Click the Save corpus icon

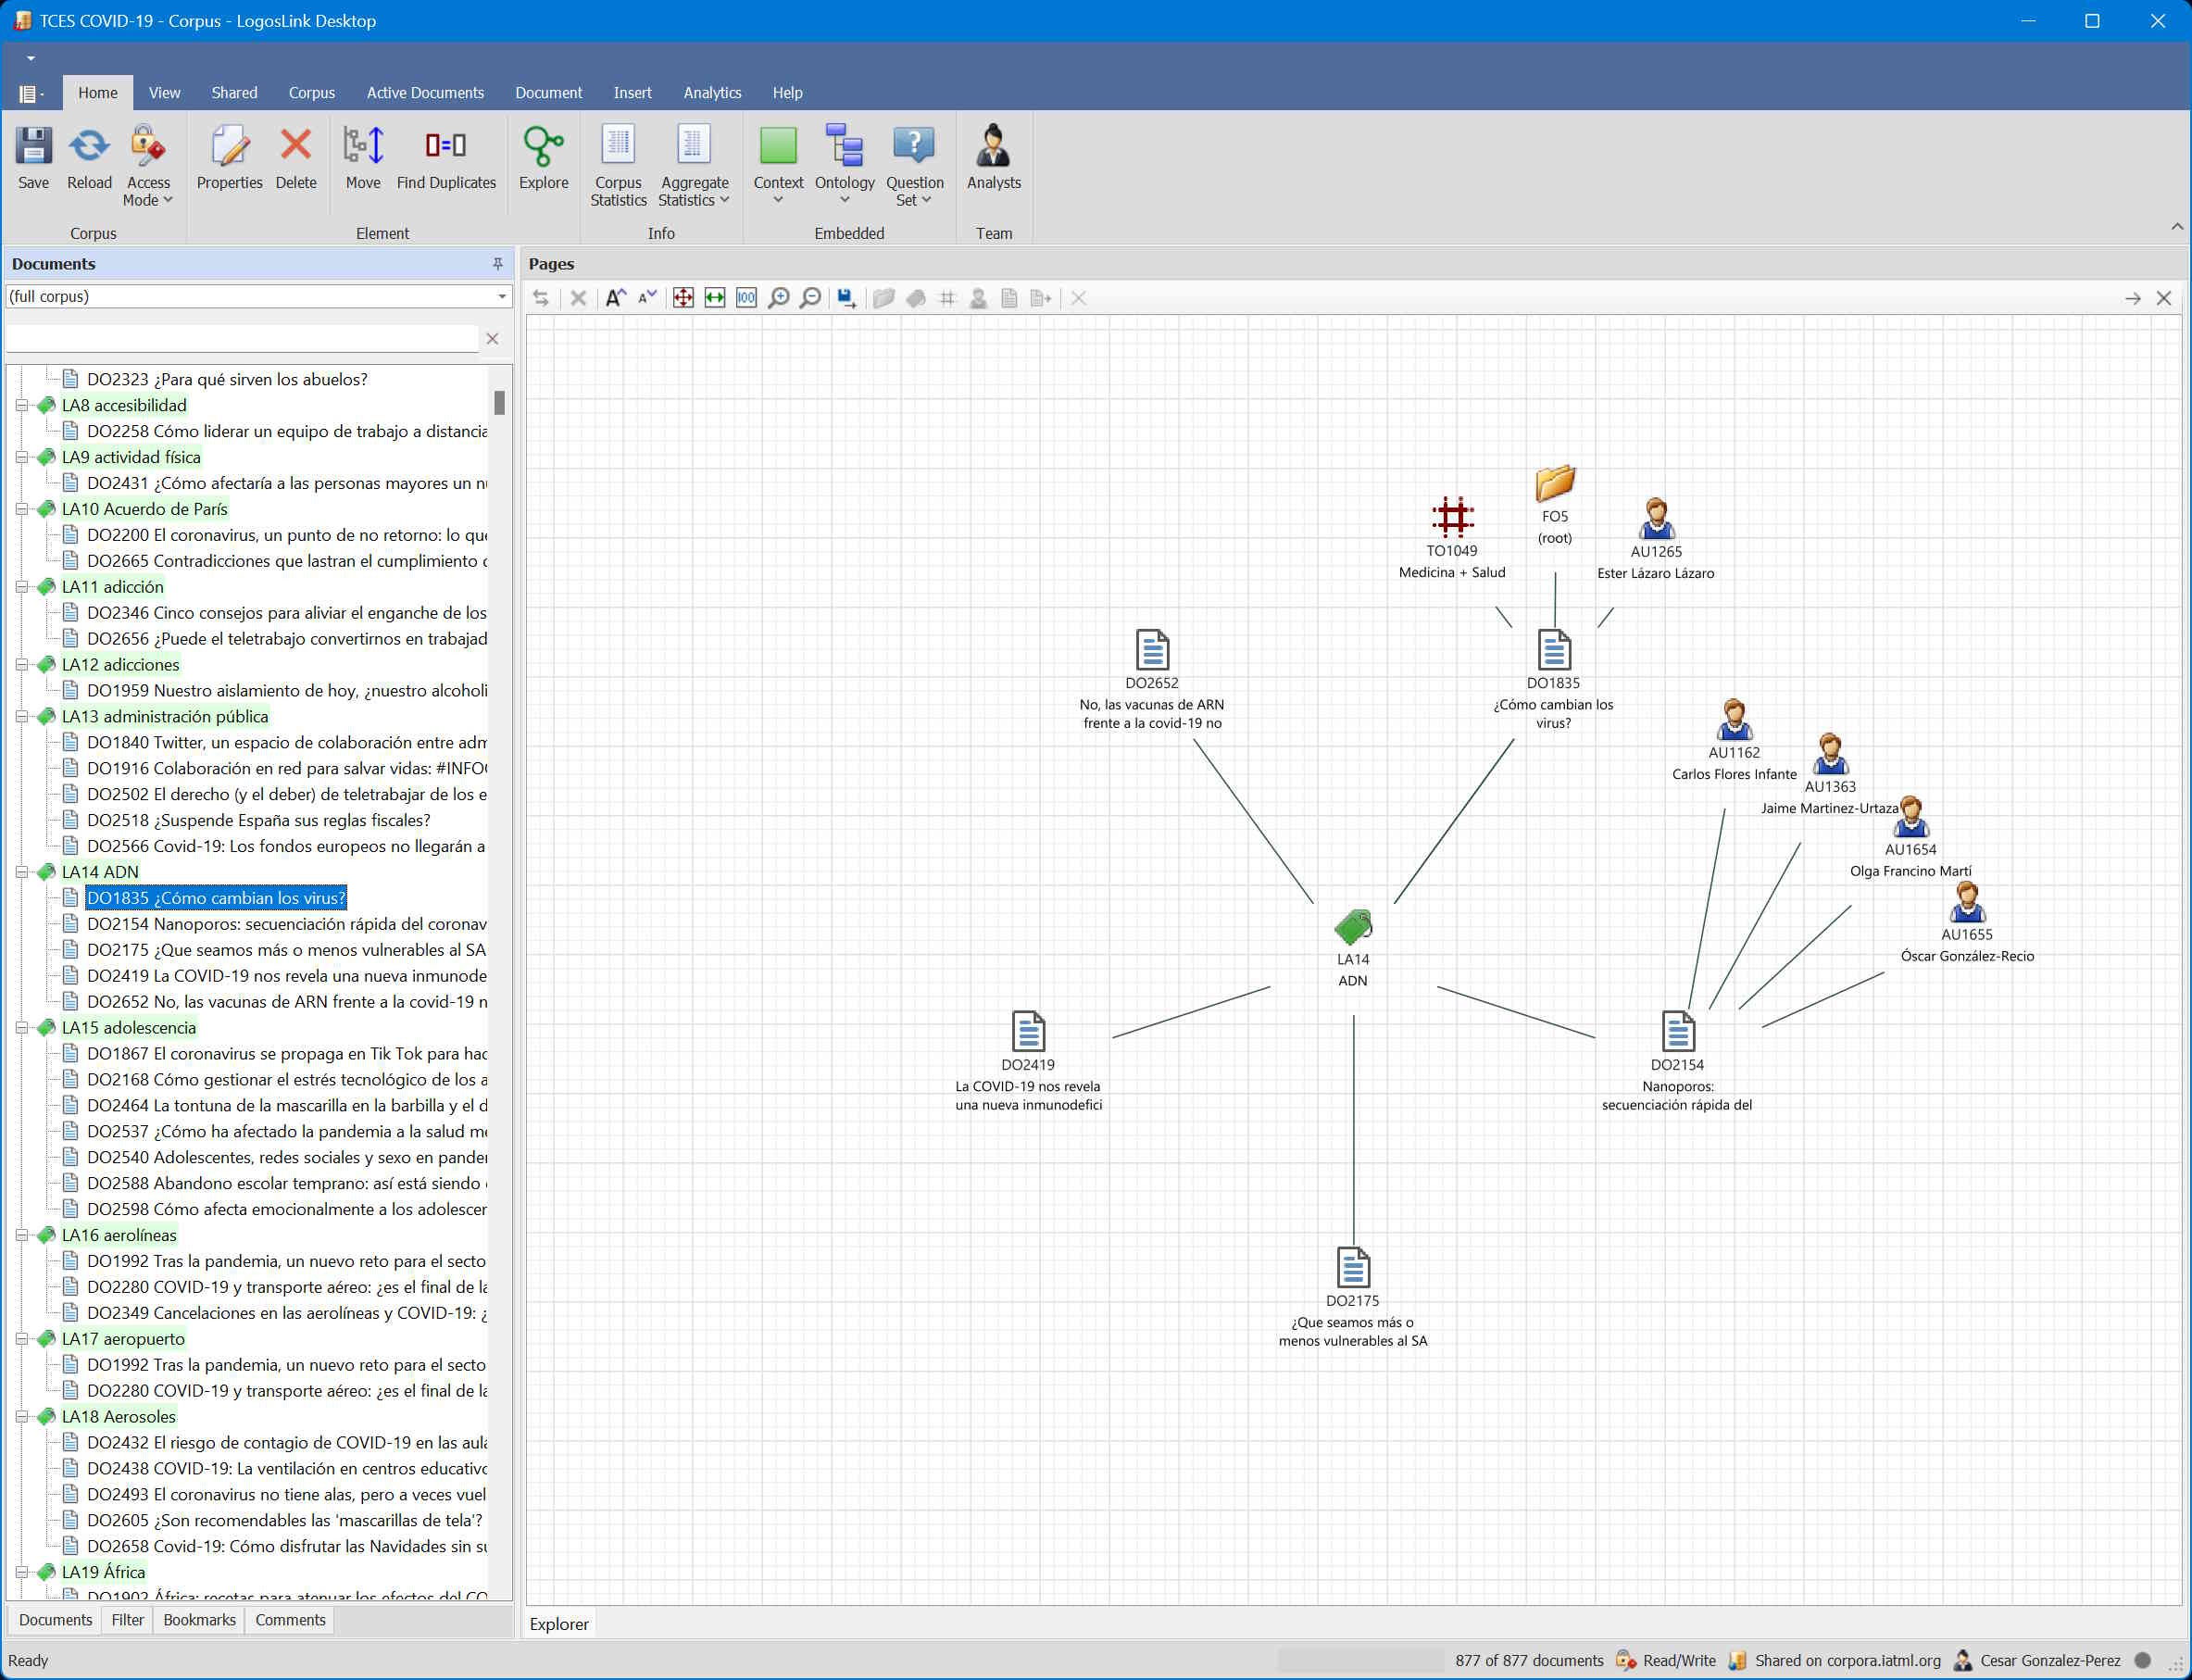pos(33,158)
